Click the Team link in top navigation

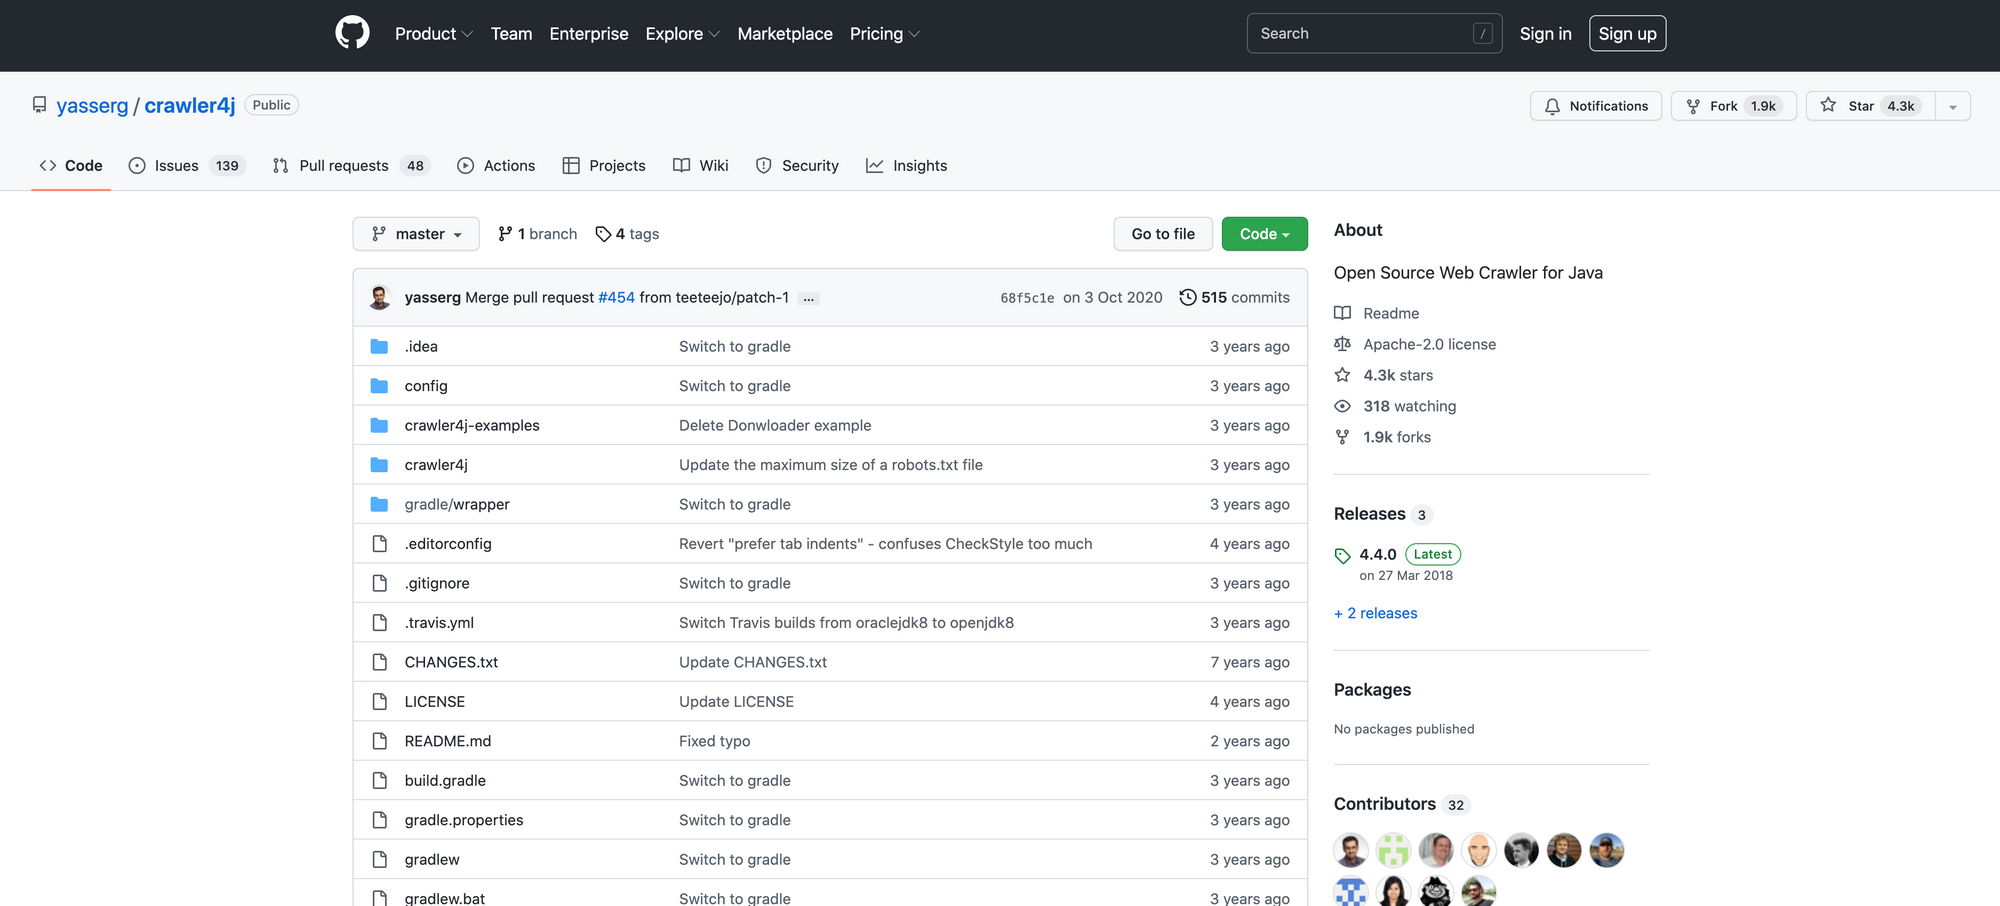(x=511, y=34)
